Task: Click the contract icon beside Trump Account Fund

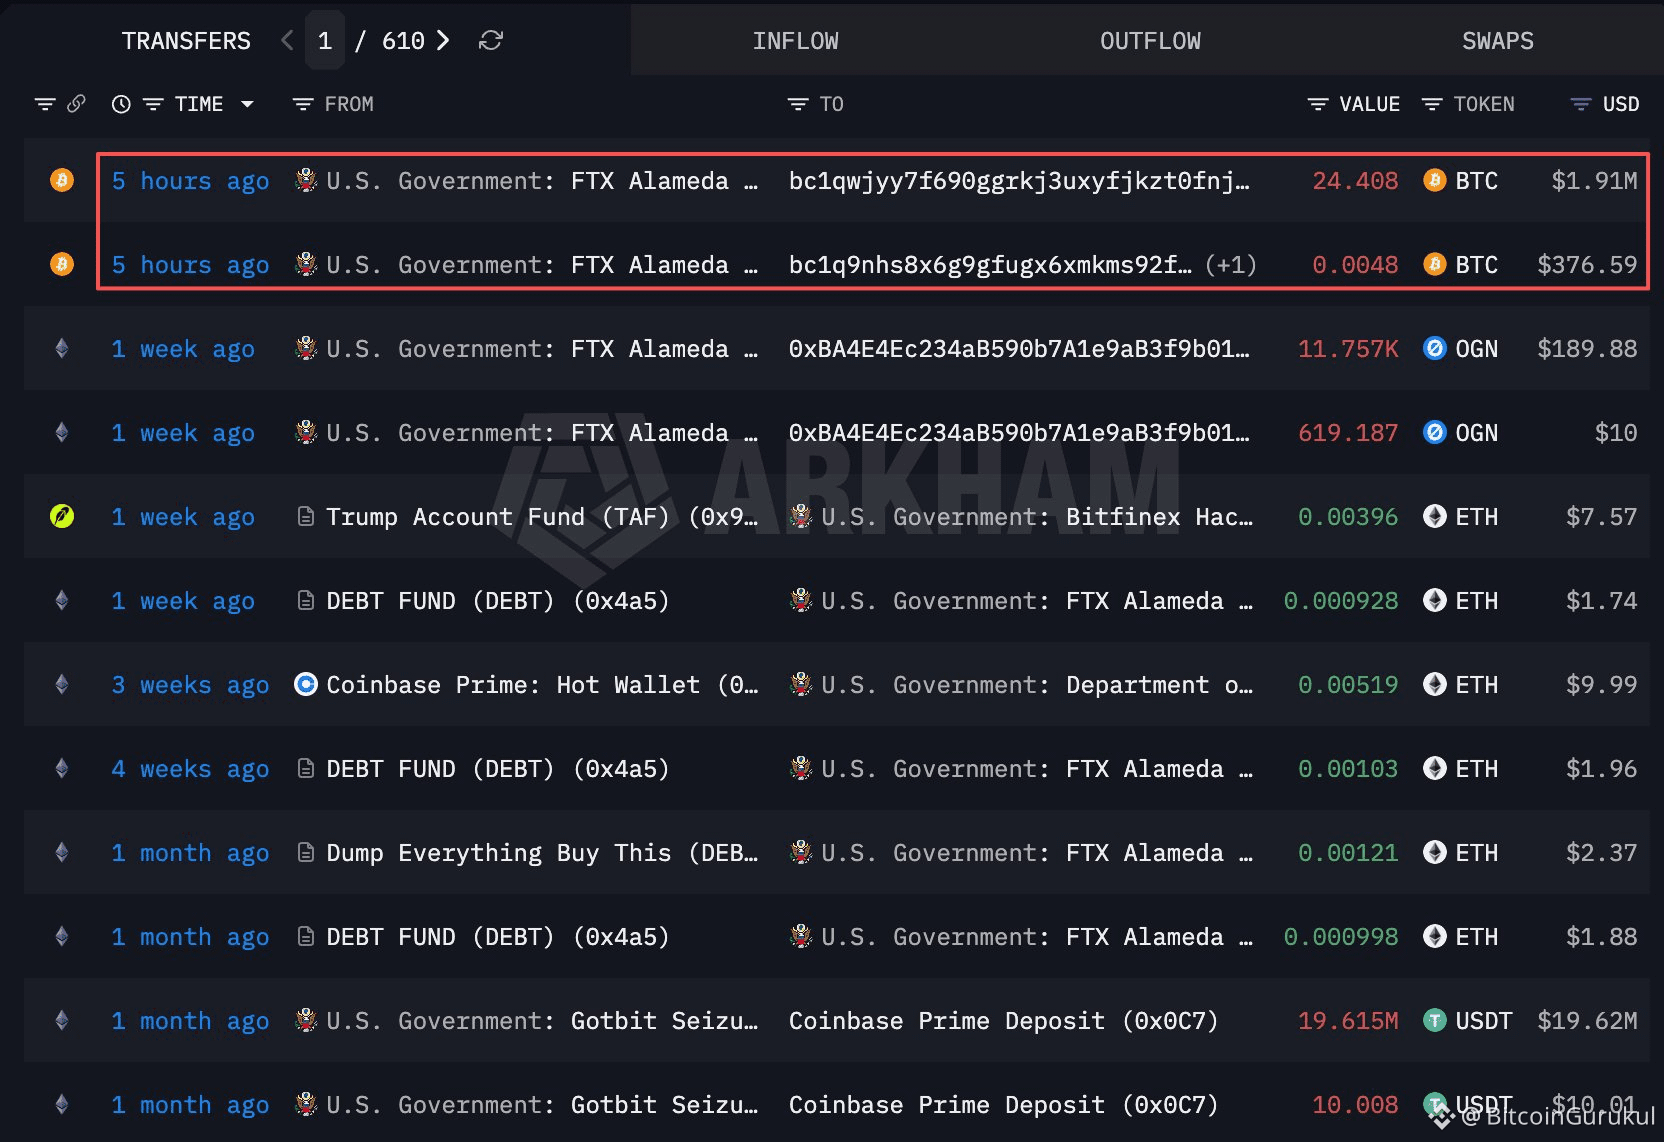Action: 306,516
